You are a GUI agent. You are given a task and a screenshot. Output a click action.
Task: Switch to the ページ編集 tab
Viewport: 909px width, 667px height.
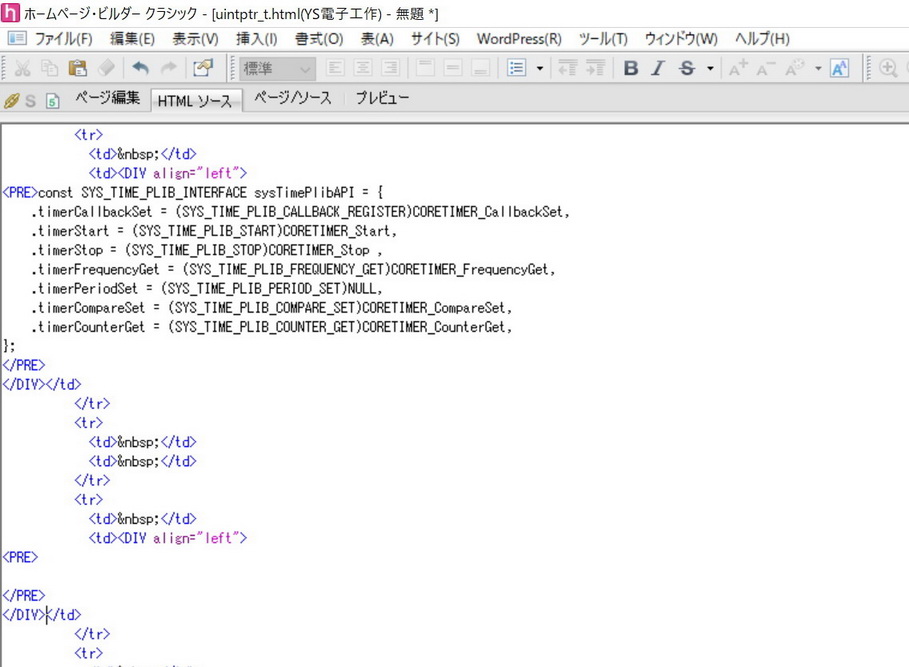pos(107,98)
